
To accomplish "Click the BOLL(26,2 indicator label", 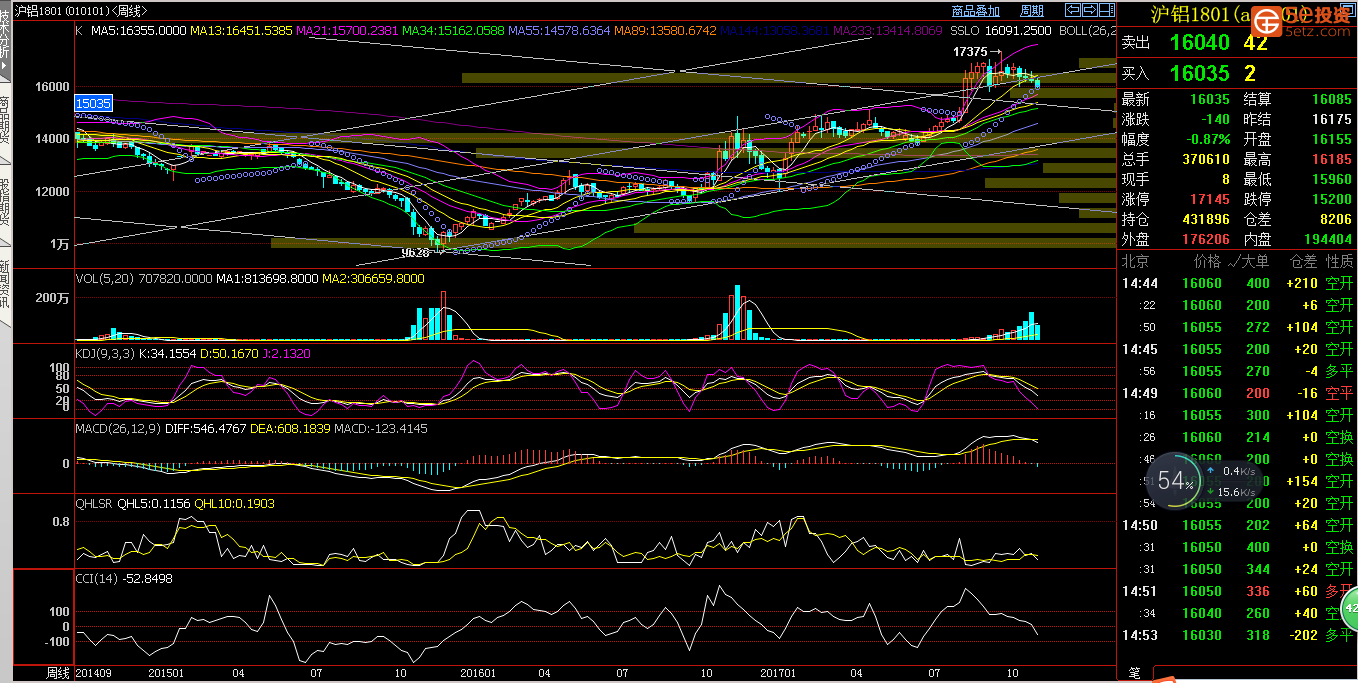I will [1087, 30].
